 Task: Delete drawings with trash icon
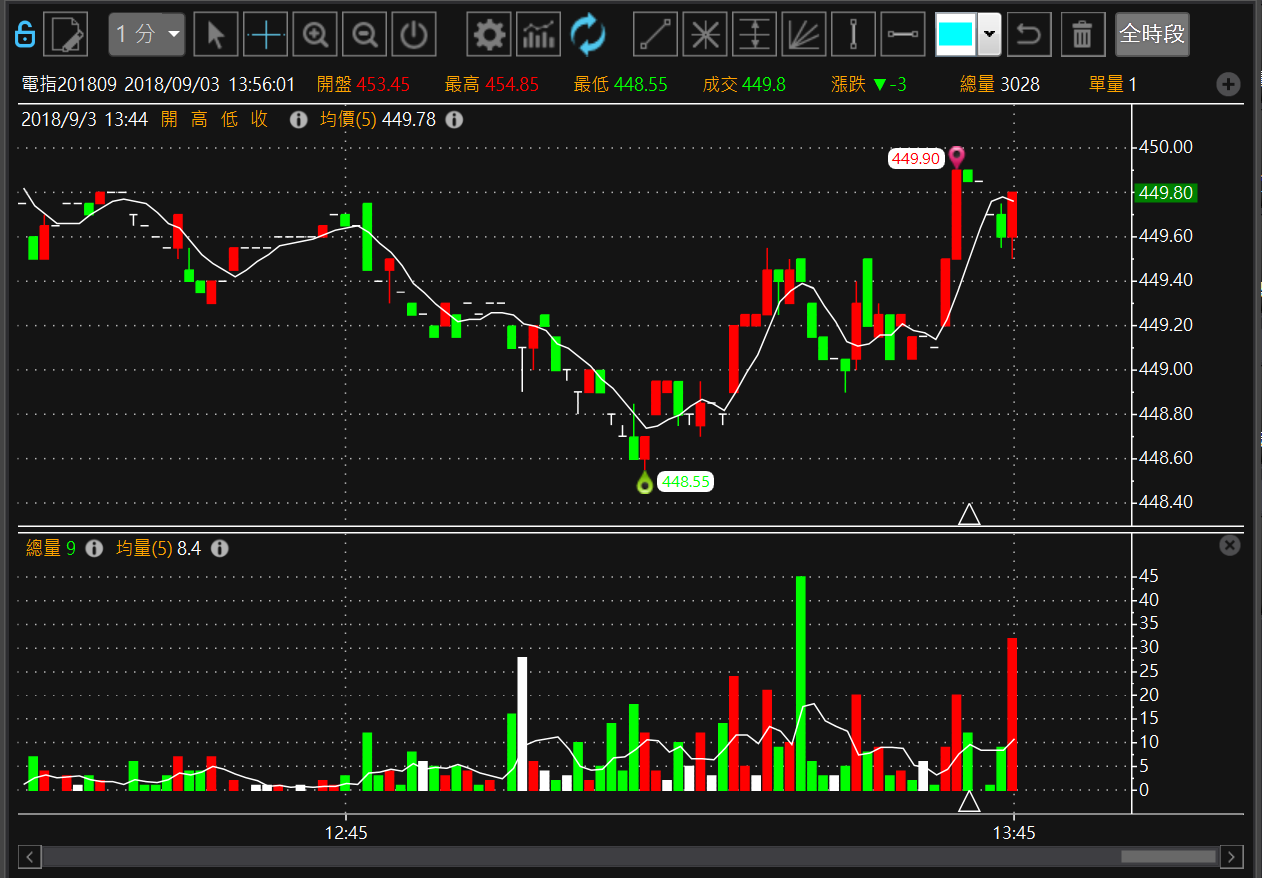tap(1081, 35)
